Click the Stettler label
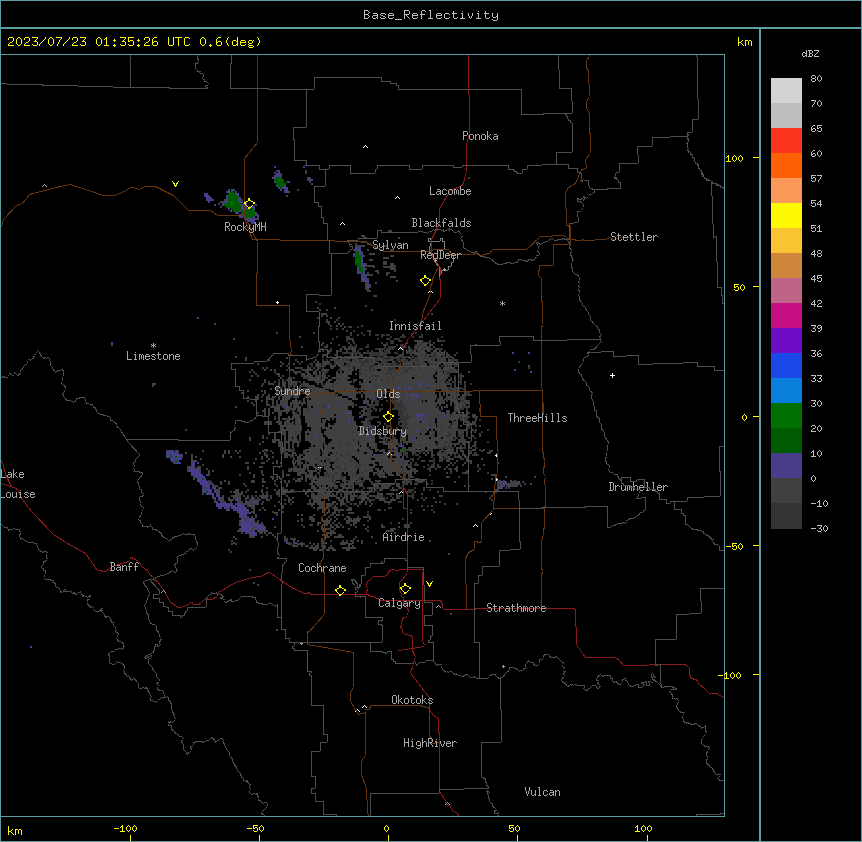The height and width of the screenshot is (842, 862). click(634, 237)
